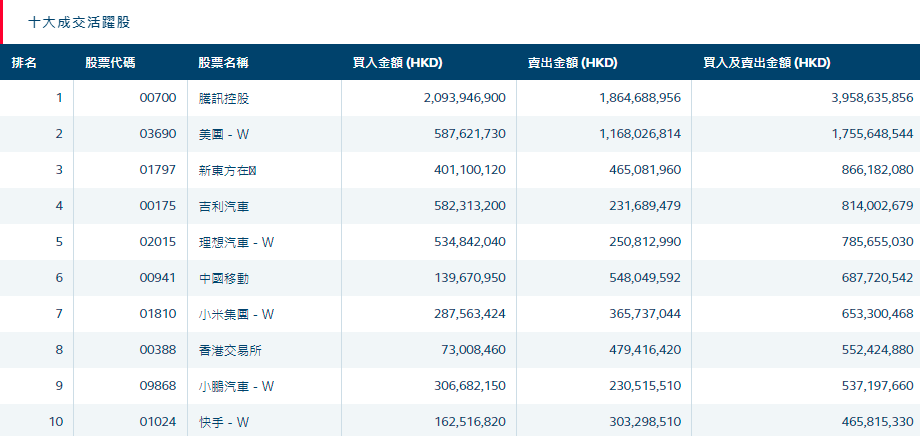Image resolution: width=920 pixels, height=436 pixels.
Task: Select stock name 騰訊控股
Action: pyautogui.click(x=224, y=98)
